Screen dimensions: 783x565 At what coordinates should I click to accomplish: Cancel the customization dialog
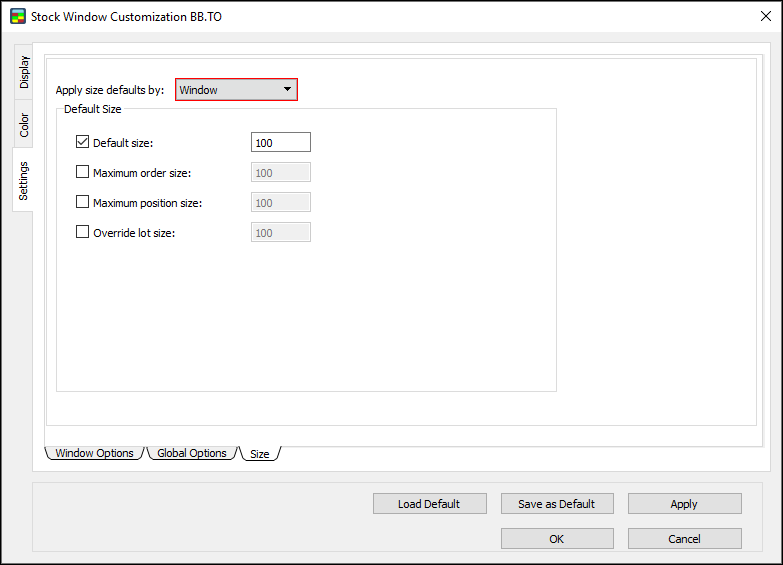click(684, 539)
